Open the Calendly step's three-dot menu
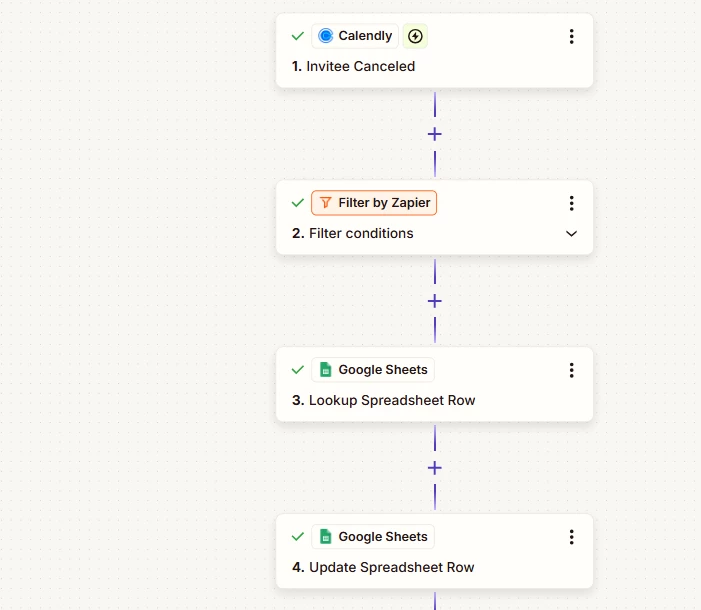 tap(571, 36)
